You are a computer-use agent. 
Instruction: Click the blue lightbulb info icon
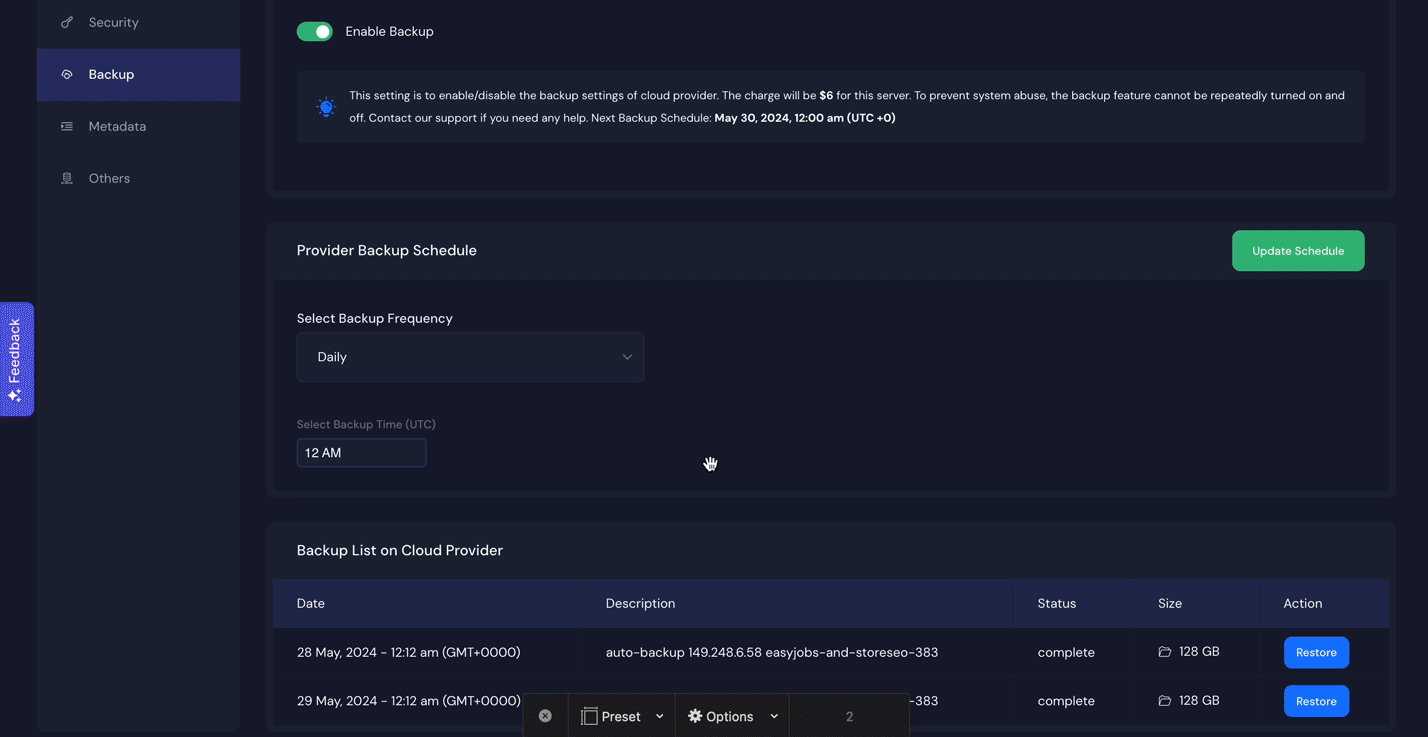tap(326, 107)
